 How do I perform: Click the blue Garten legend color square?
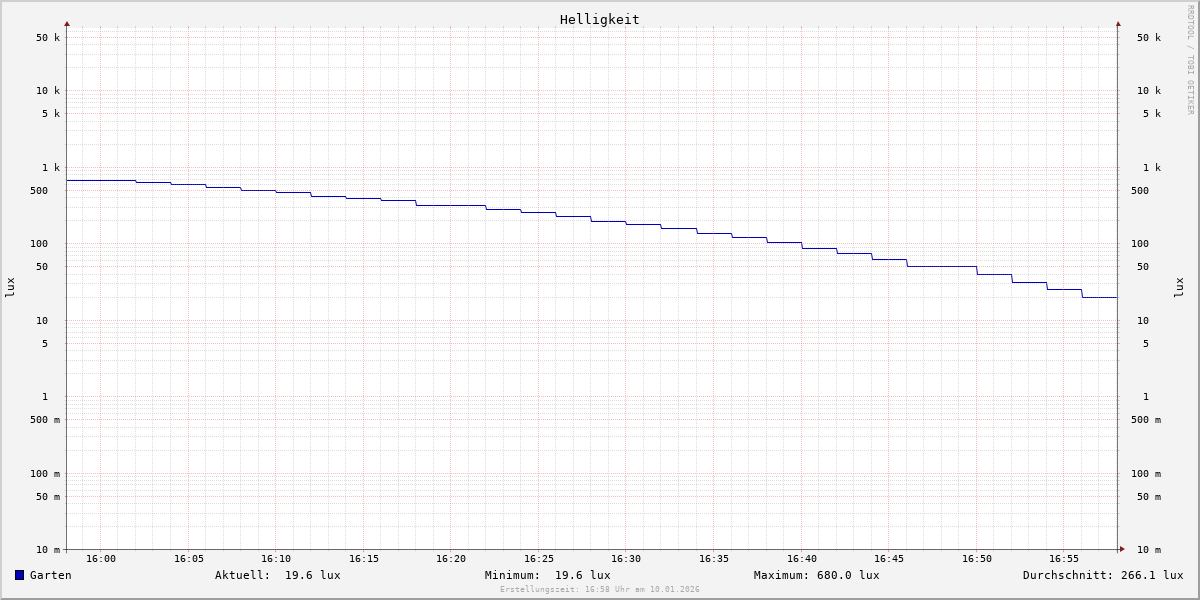(19, 575)
